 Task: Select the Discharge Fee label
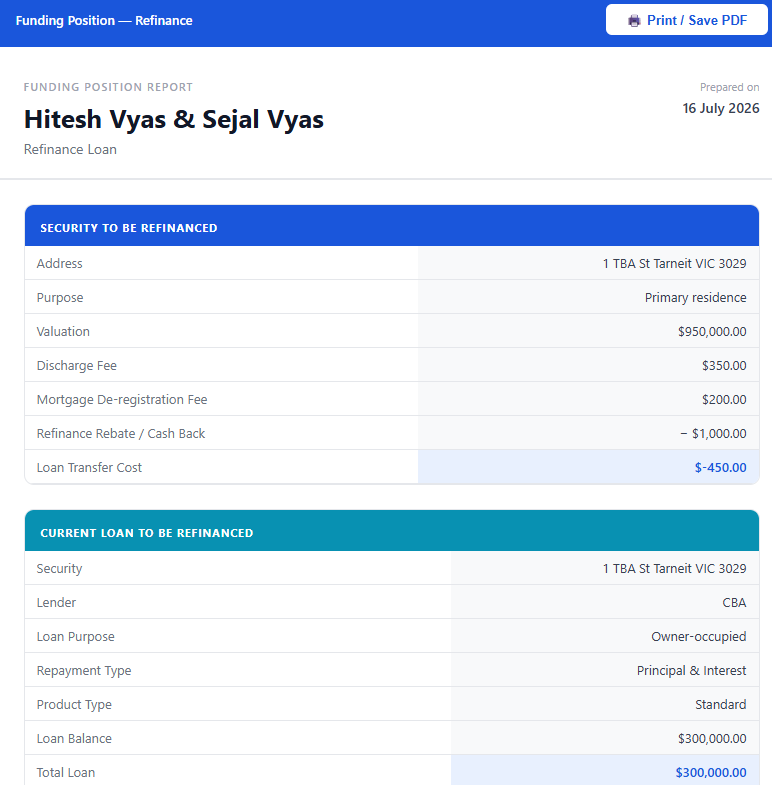77,365
